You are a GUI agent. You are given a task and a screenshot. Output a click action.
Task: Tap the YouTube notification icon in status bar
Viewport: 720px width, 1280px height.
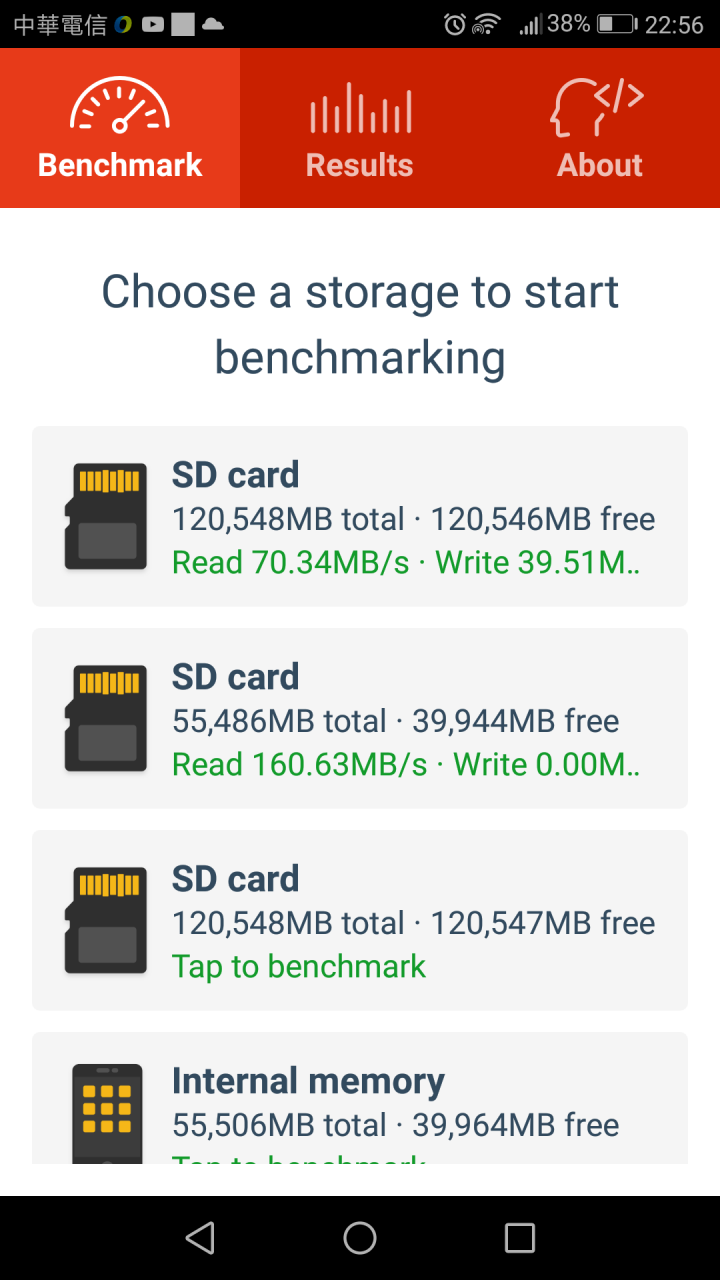152,24
